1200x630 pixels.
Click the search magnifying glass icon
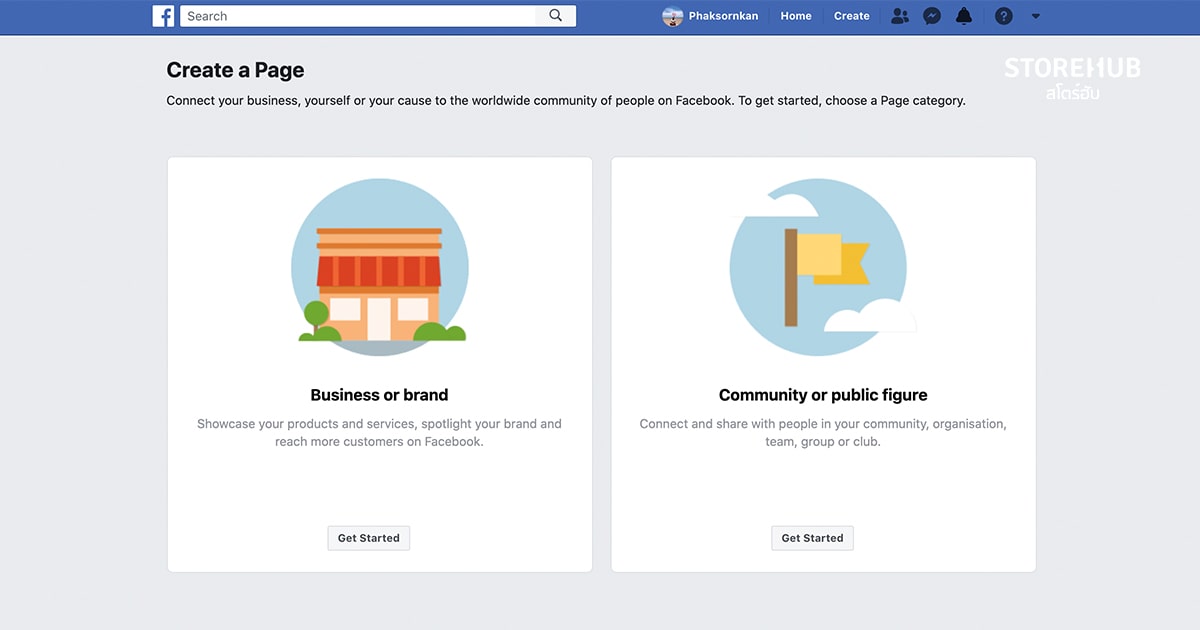556,15
